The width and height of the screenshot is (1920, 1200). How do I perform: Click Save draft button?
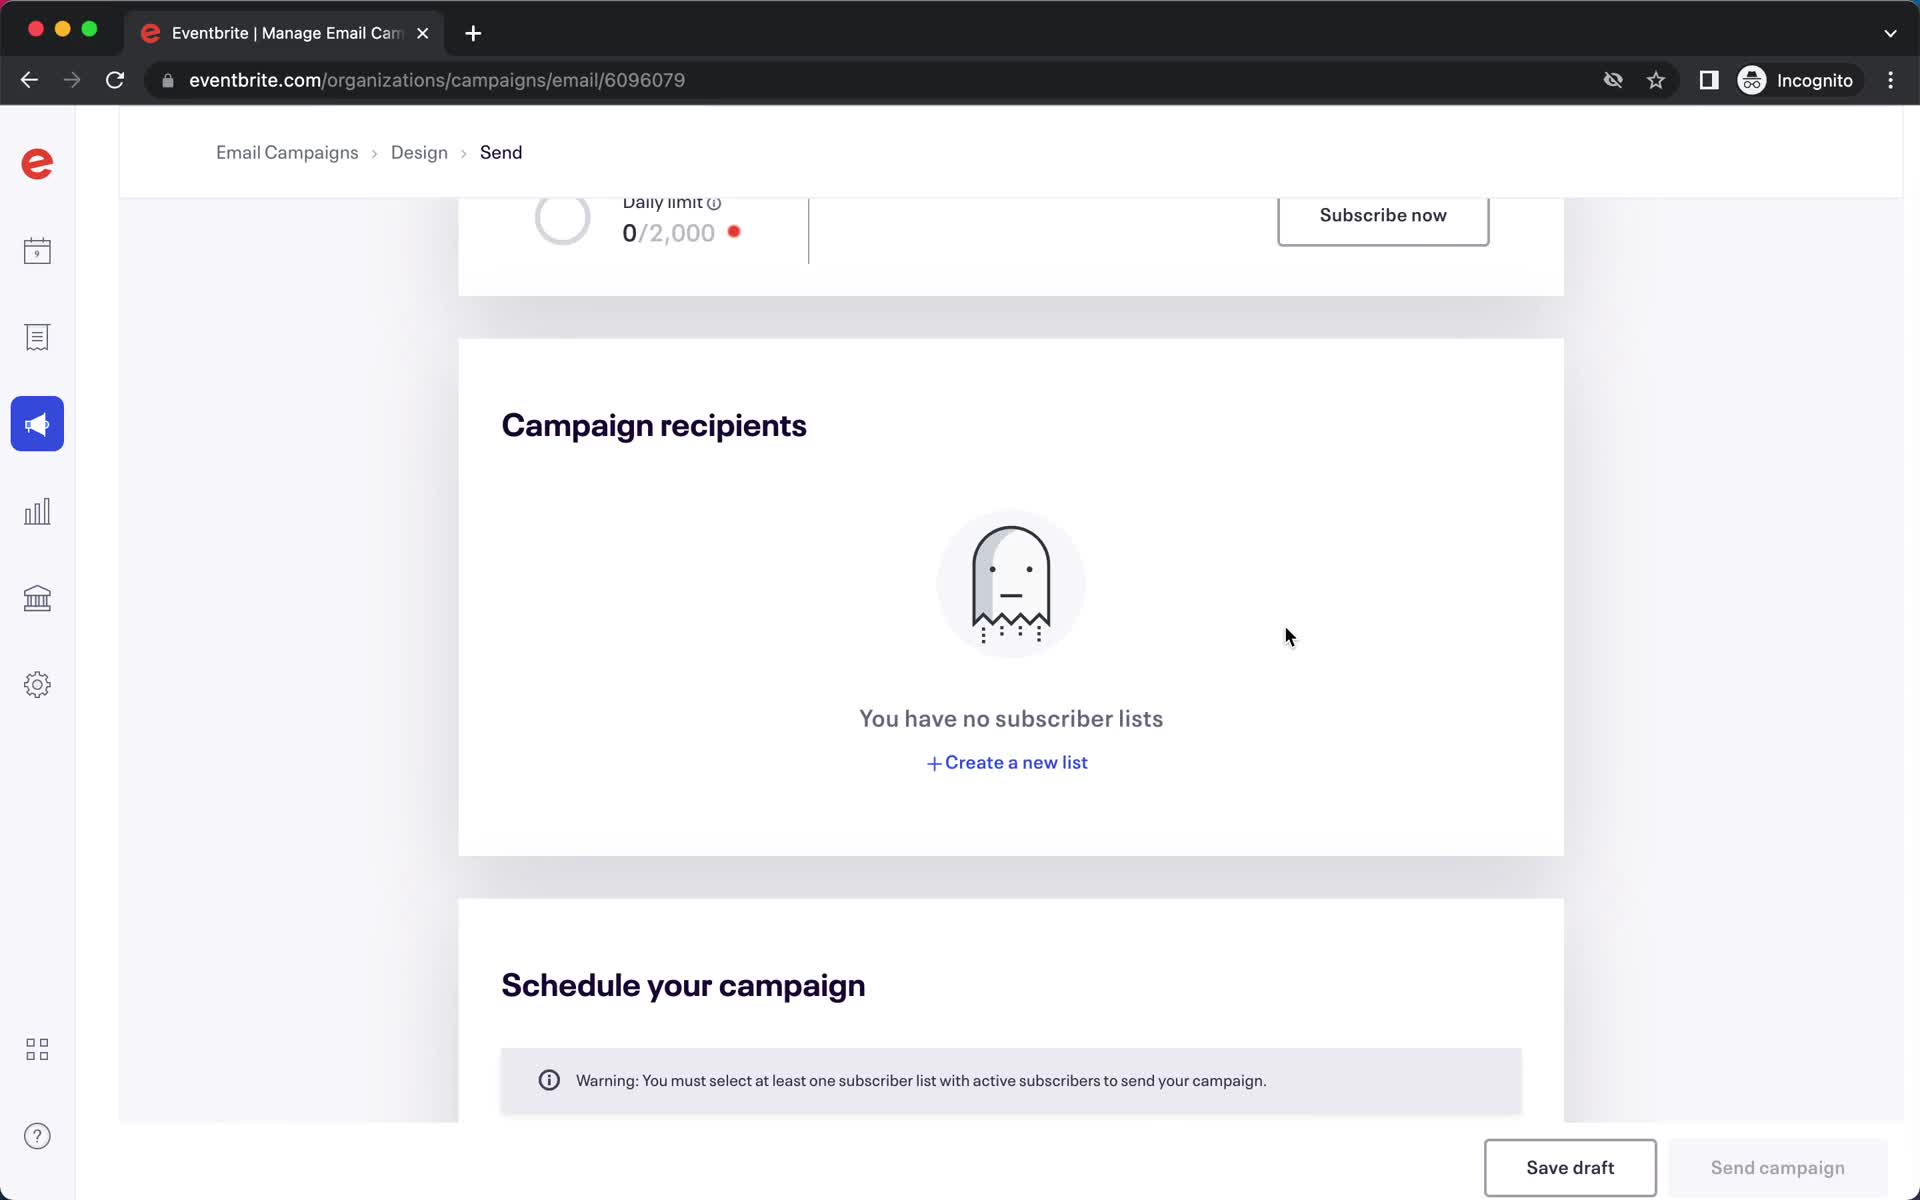pyautogui.click(x=1570, y=1167)
